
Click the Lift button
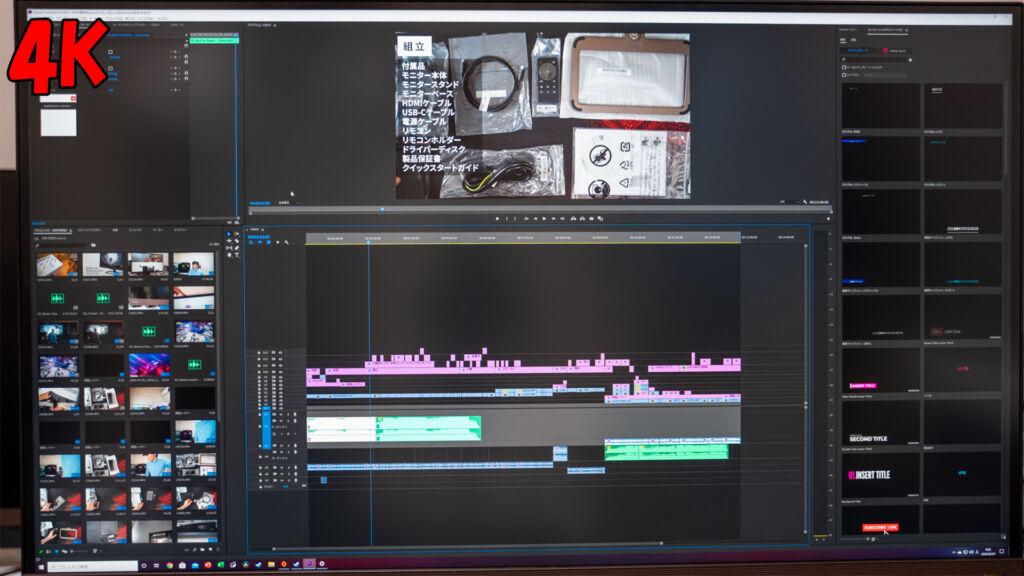click(x=573, y=219)
